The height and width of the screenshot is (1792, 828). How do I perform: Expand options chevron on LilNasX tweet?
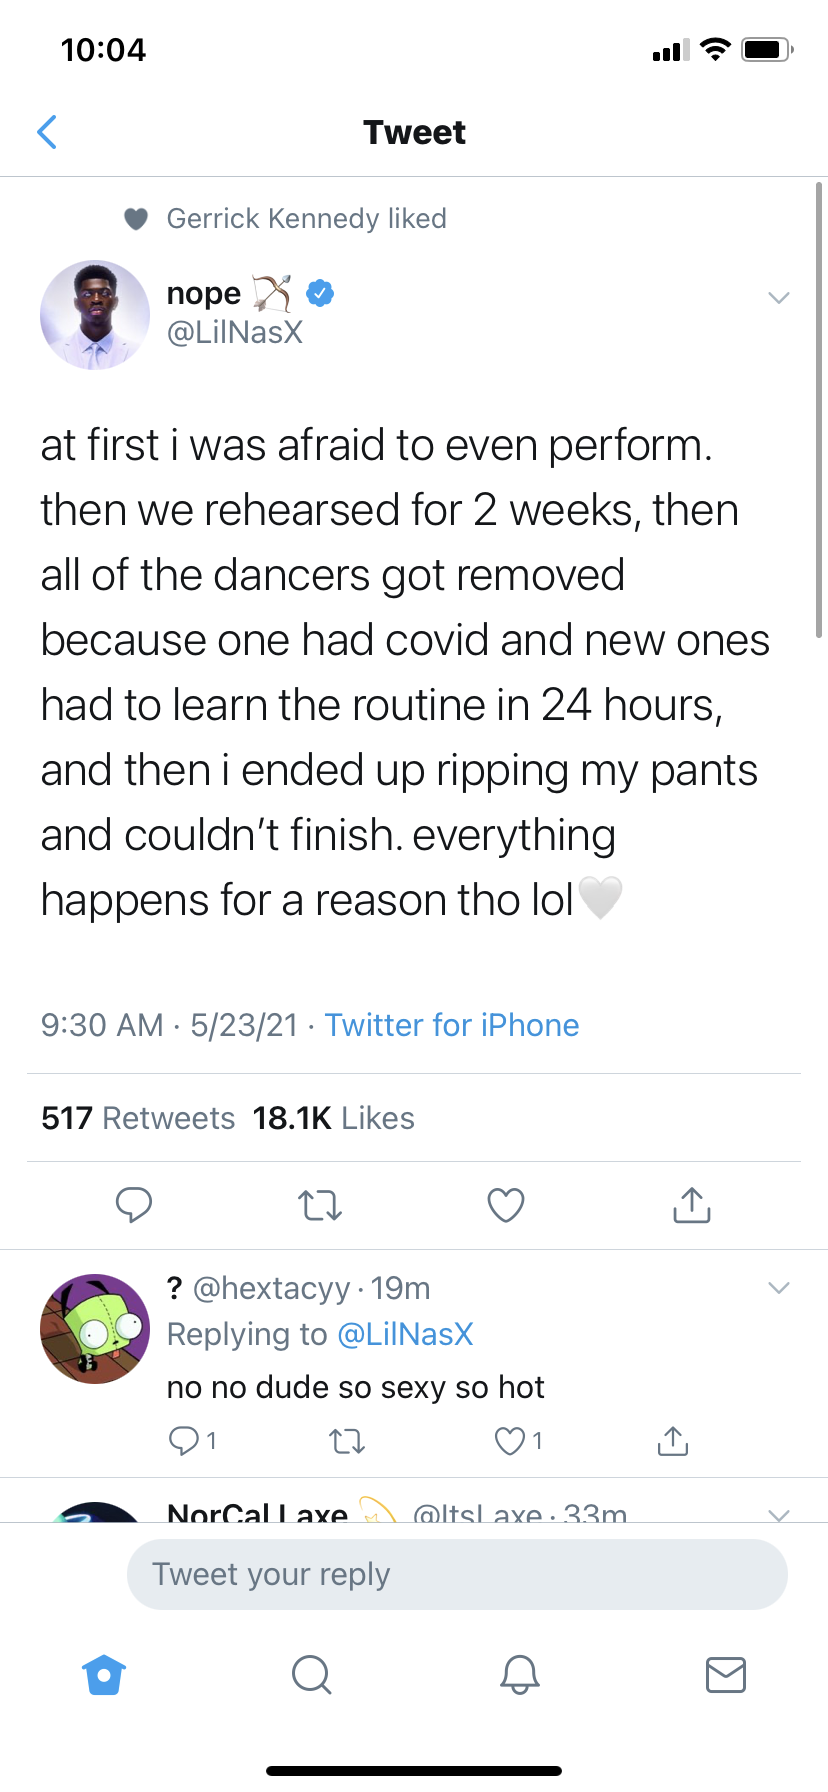click(x=779, y=297)
